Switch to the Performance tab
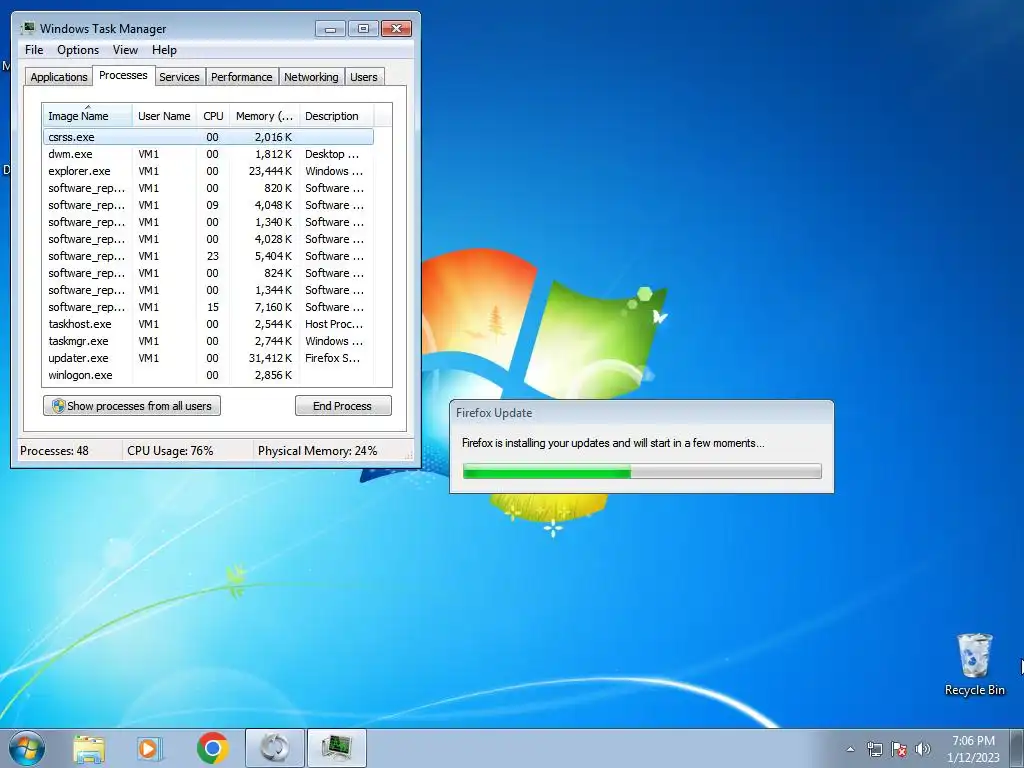The width and height of the screenshot is (1024, 768). tap(242, 77)
